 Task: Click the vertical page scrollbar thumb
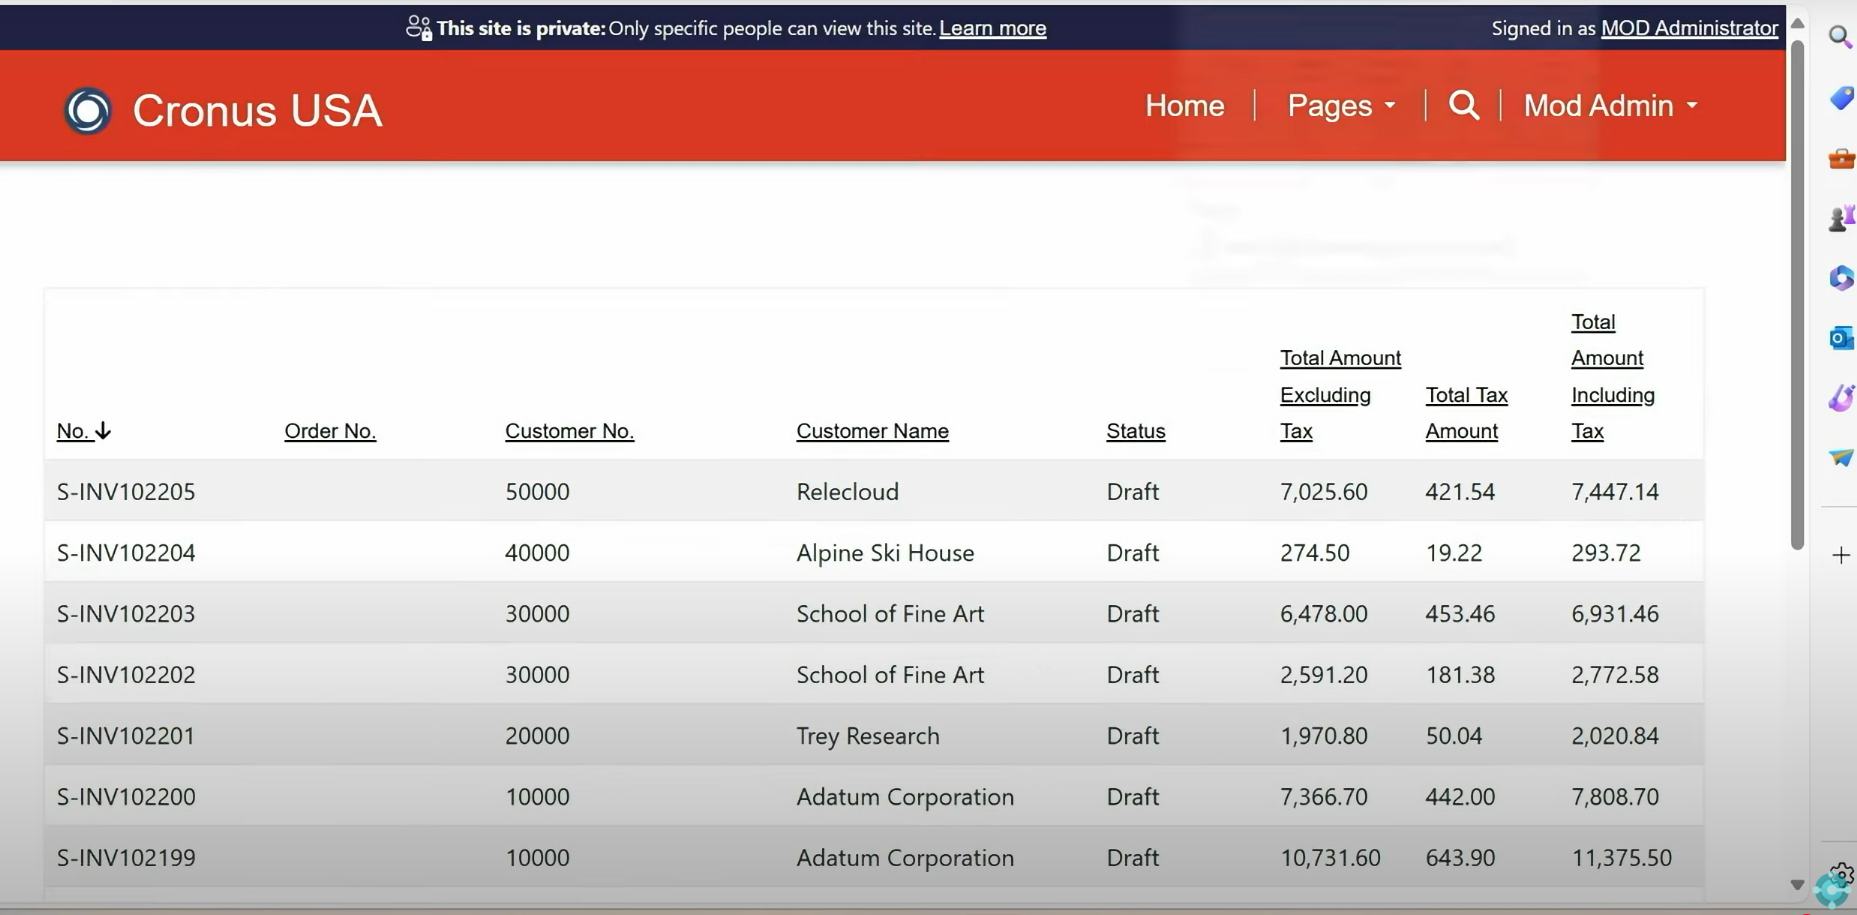[1797, 290]
